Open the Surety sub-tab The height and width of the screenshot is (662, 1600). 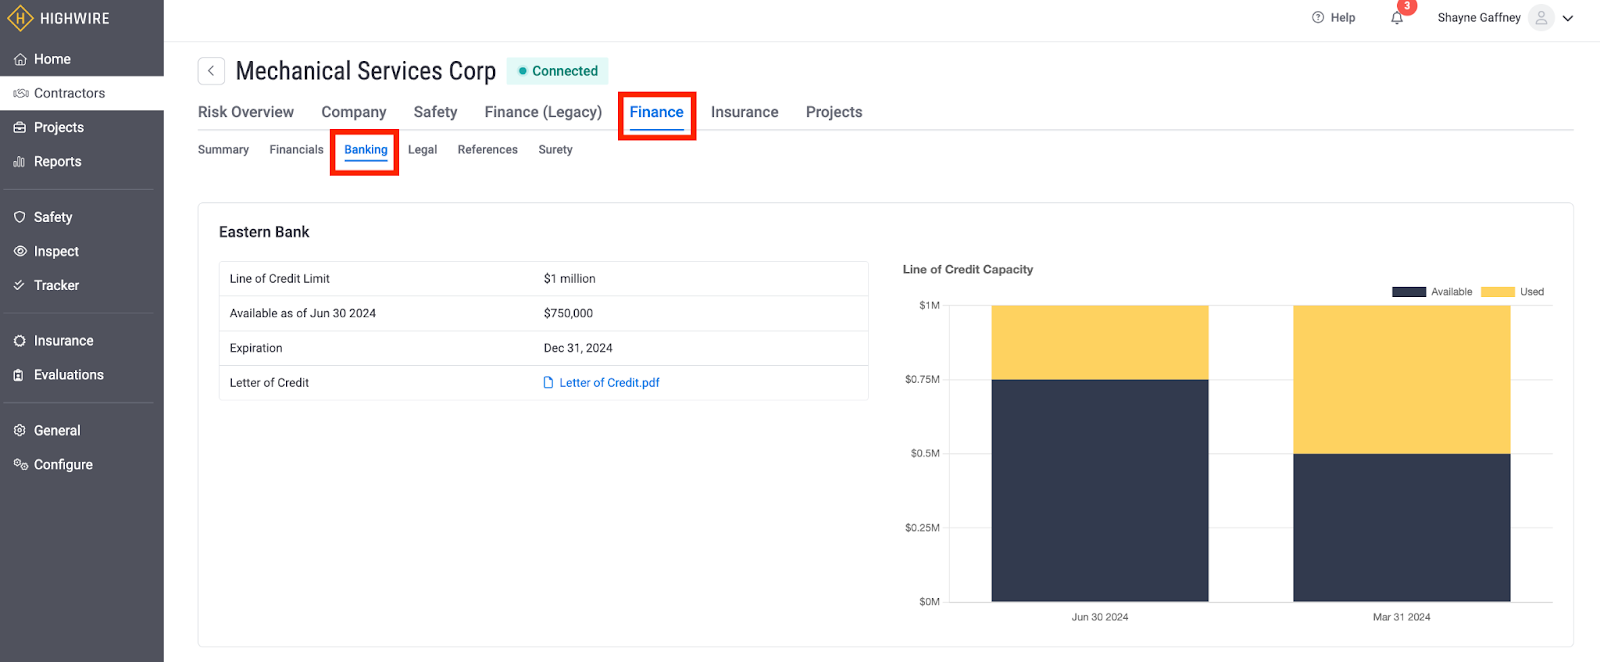point(555,150)
